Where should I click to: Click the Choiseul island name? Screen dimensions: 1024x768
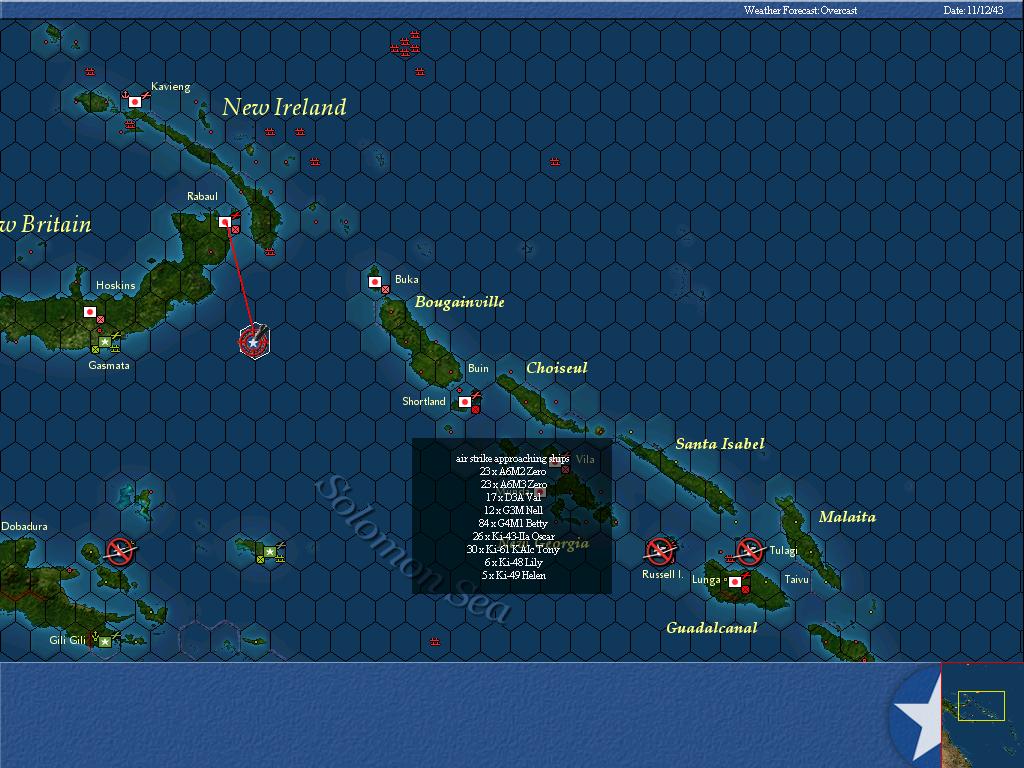pos(557,368)
